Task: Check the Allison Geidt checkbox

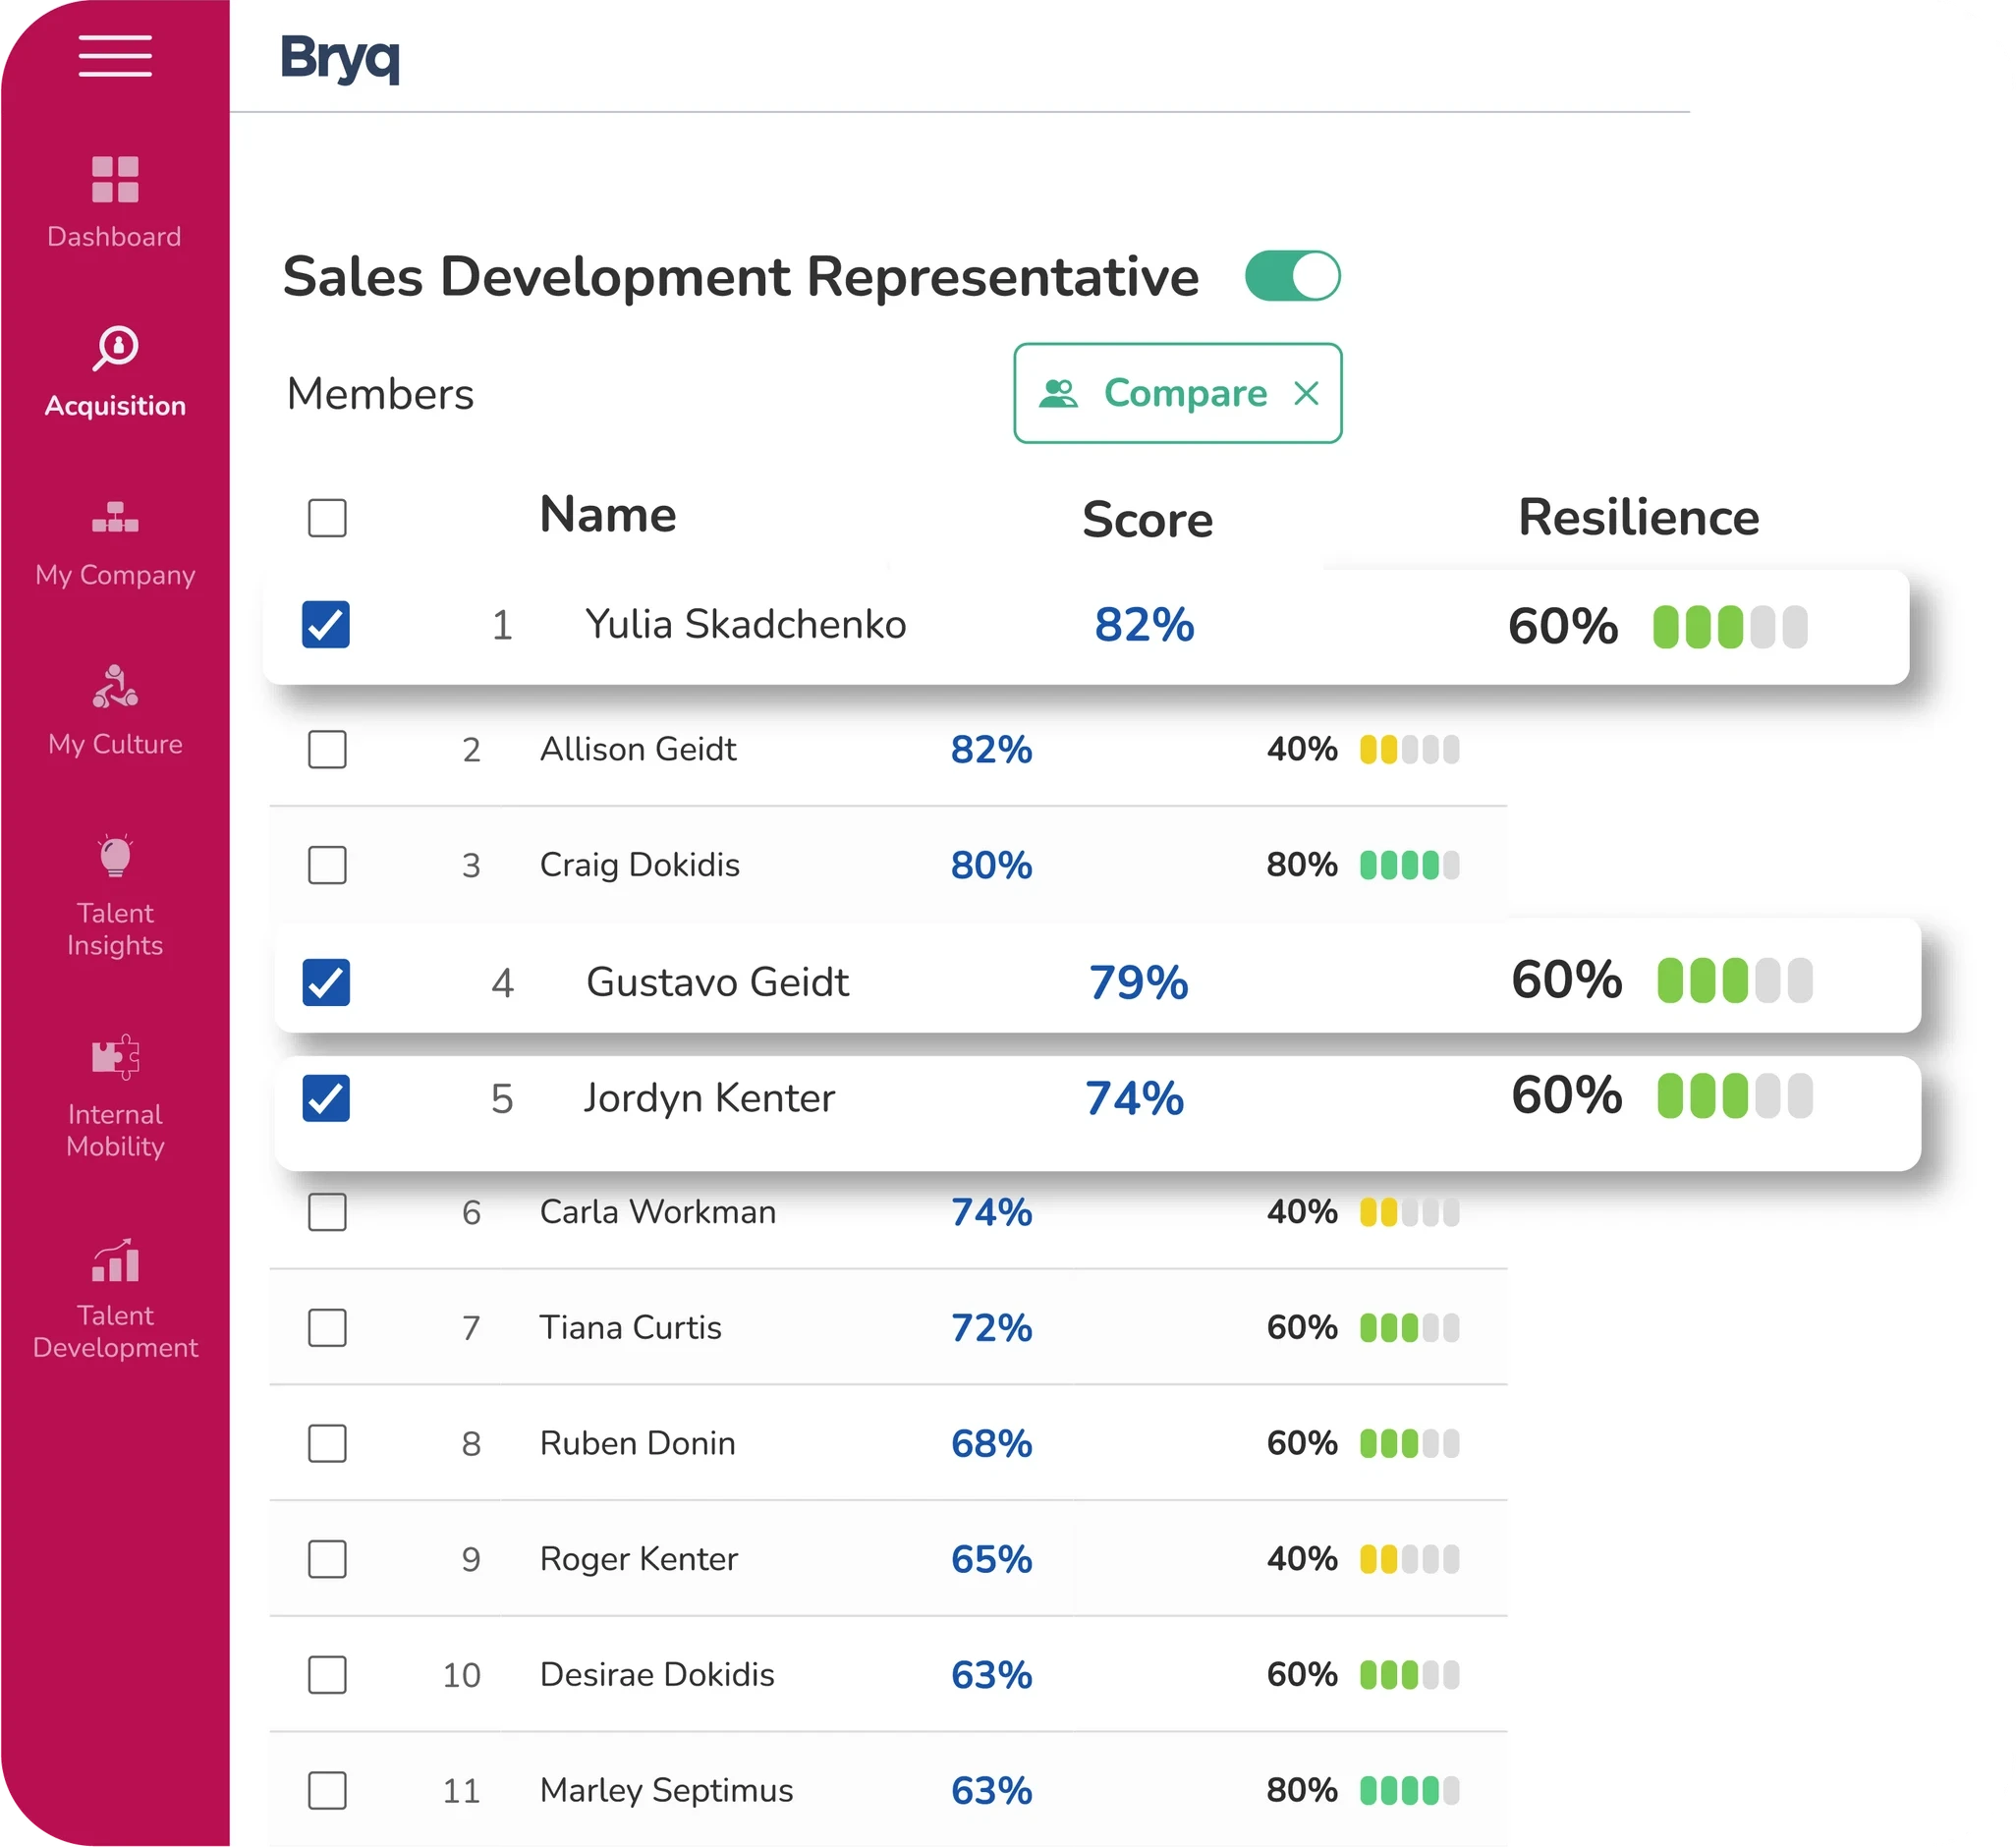Action: tap(327, 749)
